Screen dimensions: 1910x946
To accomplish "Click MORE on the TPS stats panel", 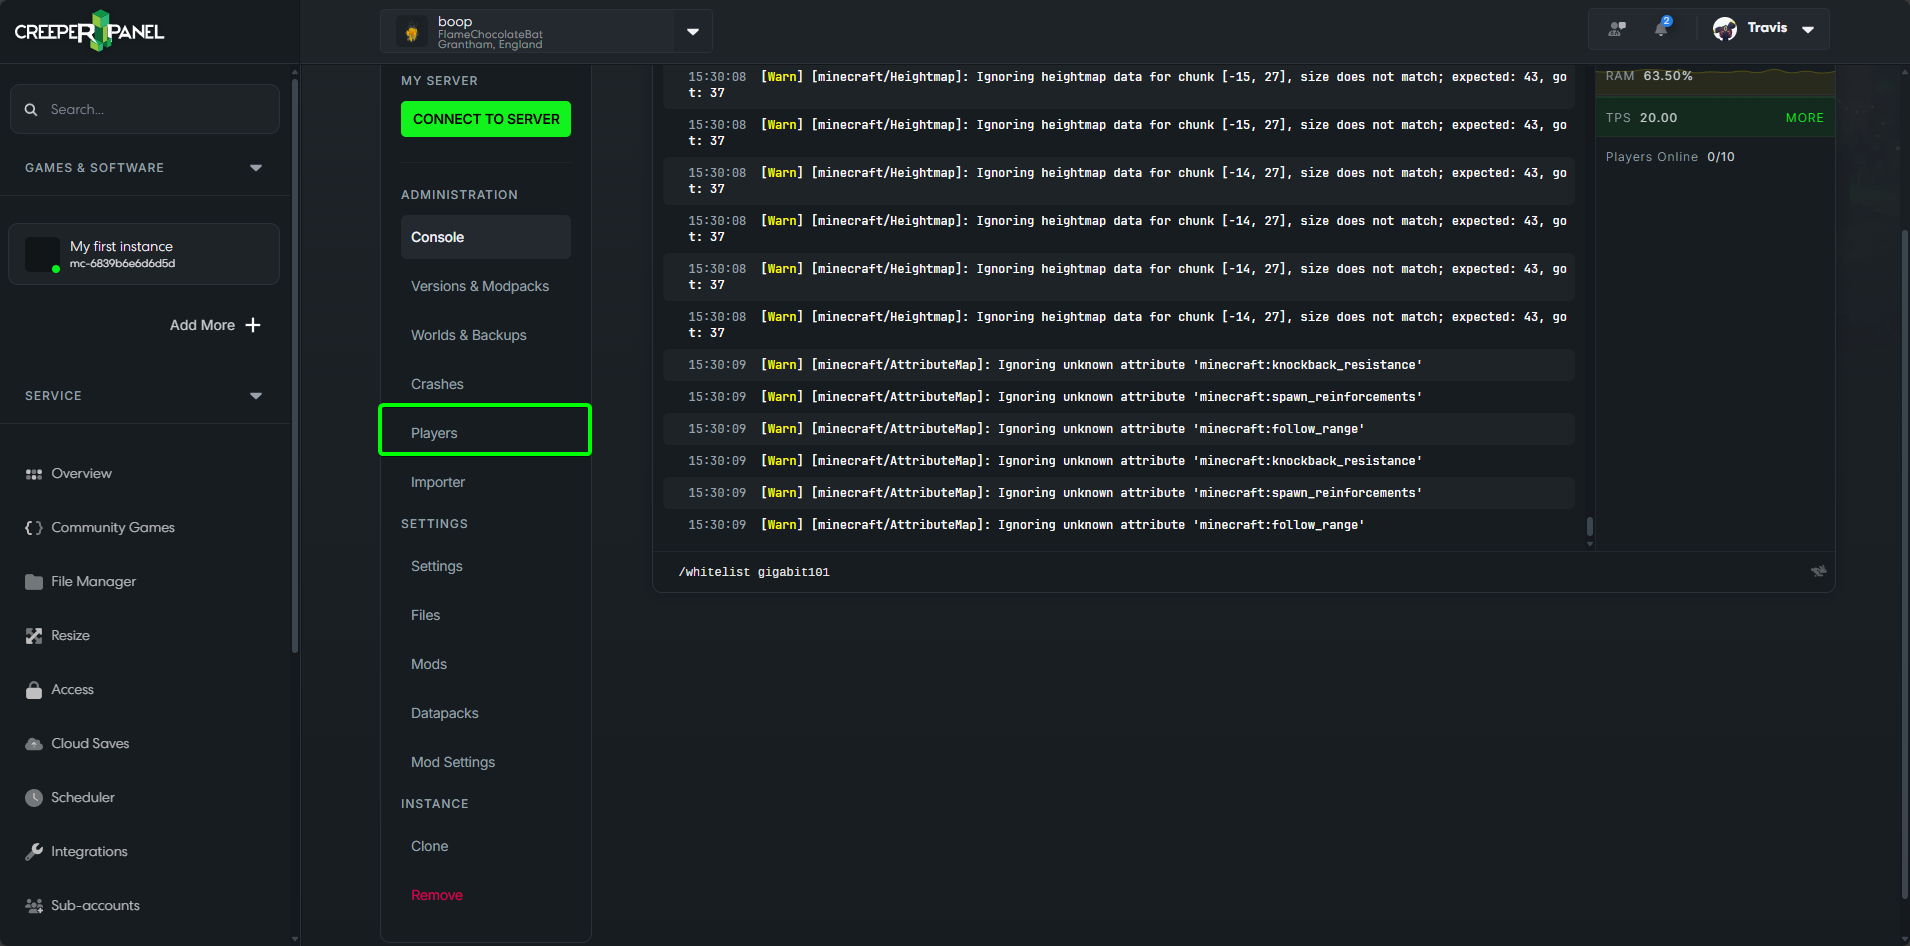I will click(1804, 117).
